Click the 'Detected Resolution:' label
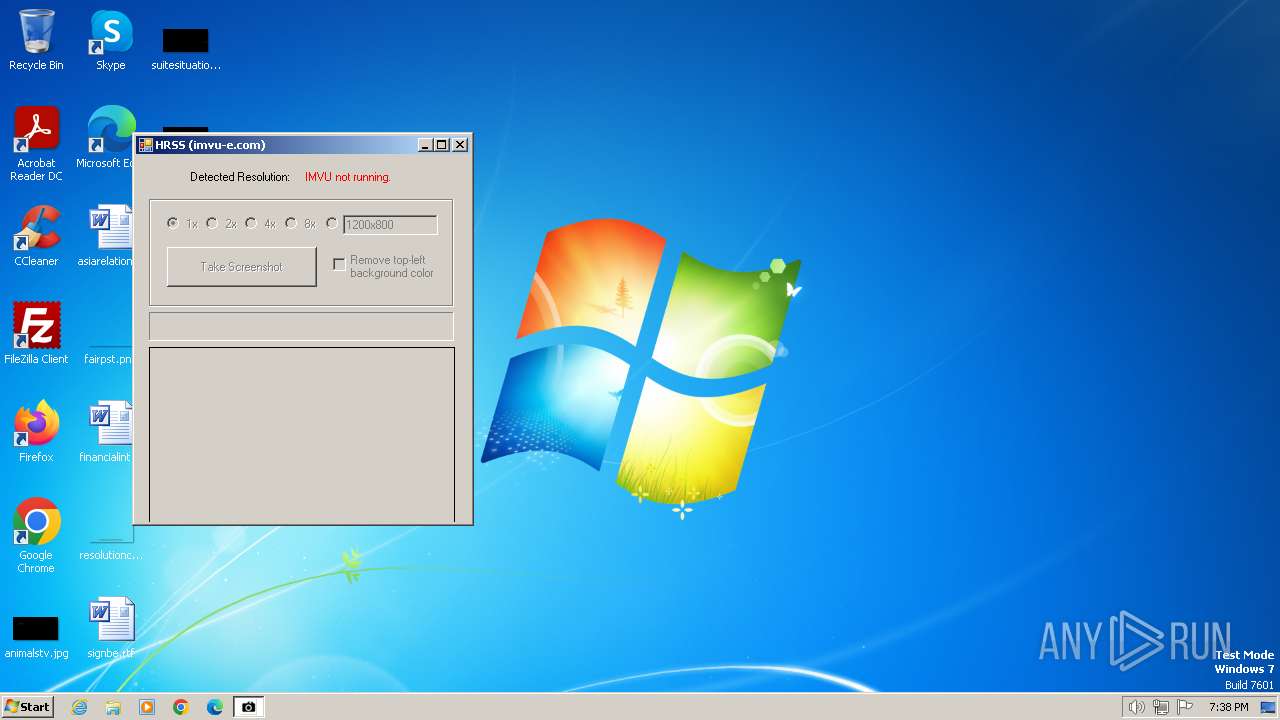The height and width of the screenshot is (720, 1280). 240,177
